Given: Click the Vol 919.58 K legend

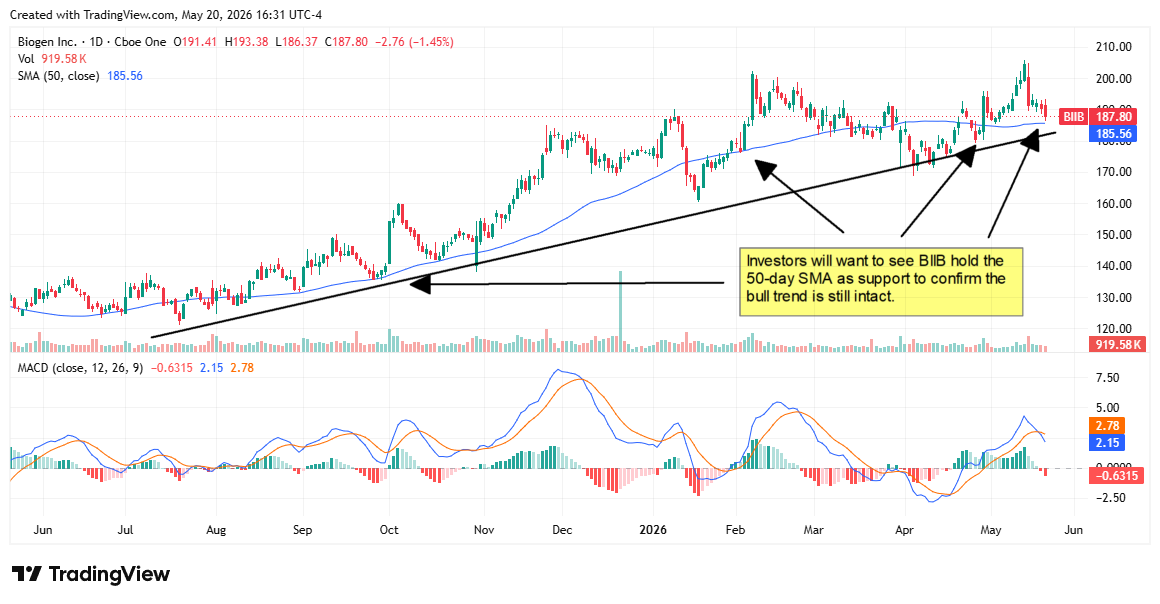Looking at the screenshot, I should (x=53, y=58).
